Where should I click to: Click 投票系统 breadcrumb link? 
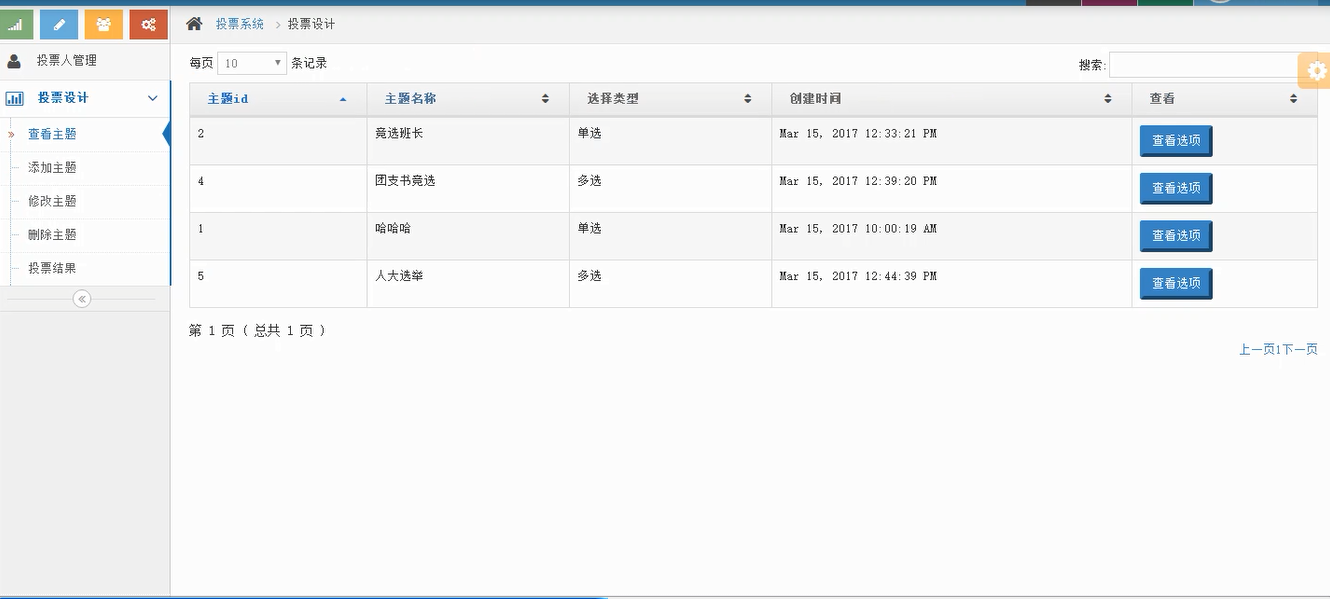click(x=240, y=24)
